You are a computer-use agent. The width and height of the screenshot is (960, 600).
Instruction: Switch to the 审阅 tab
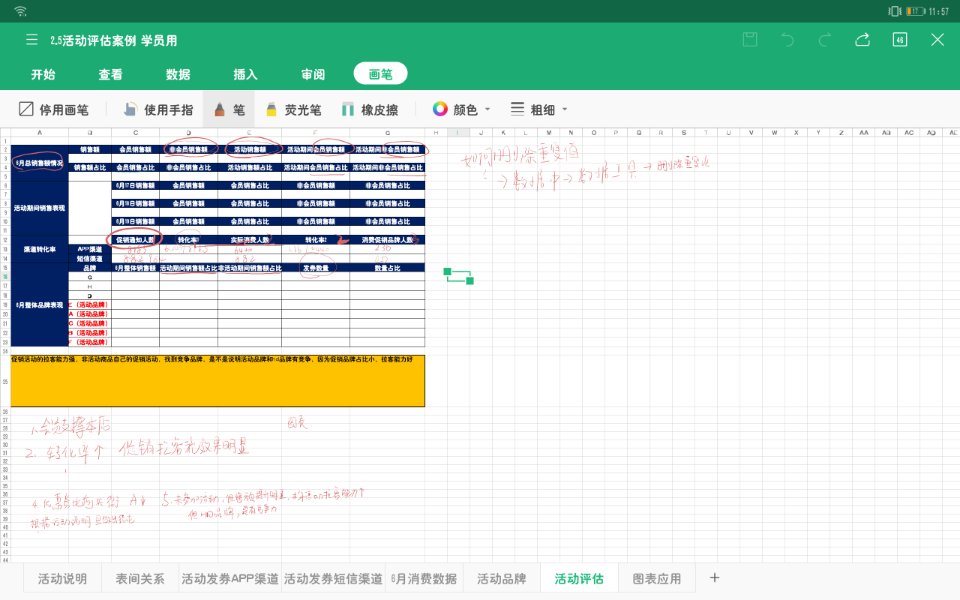point(313,74)
